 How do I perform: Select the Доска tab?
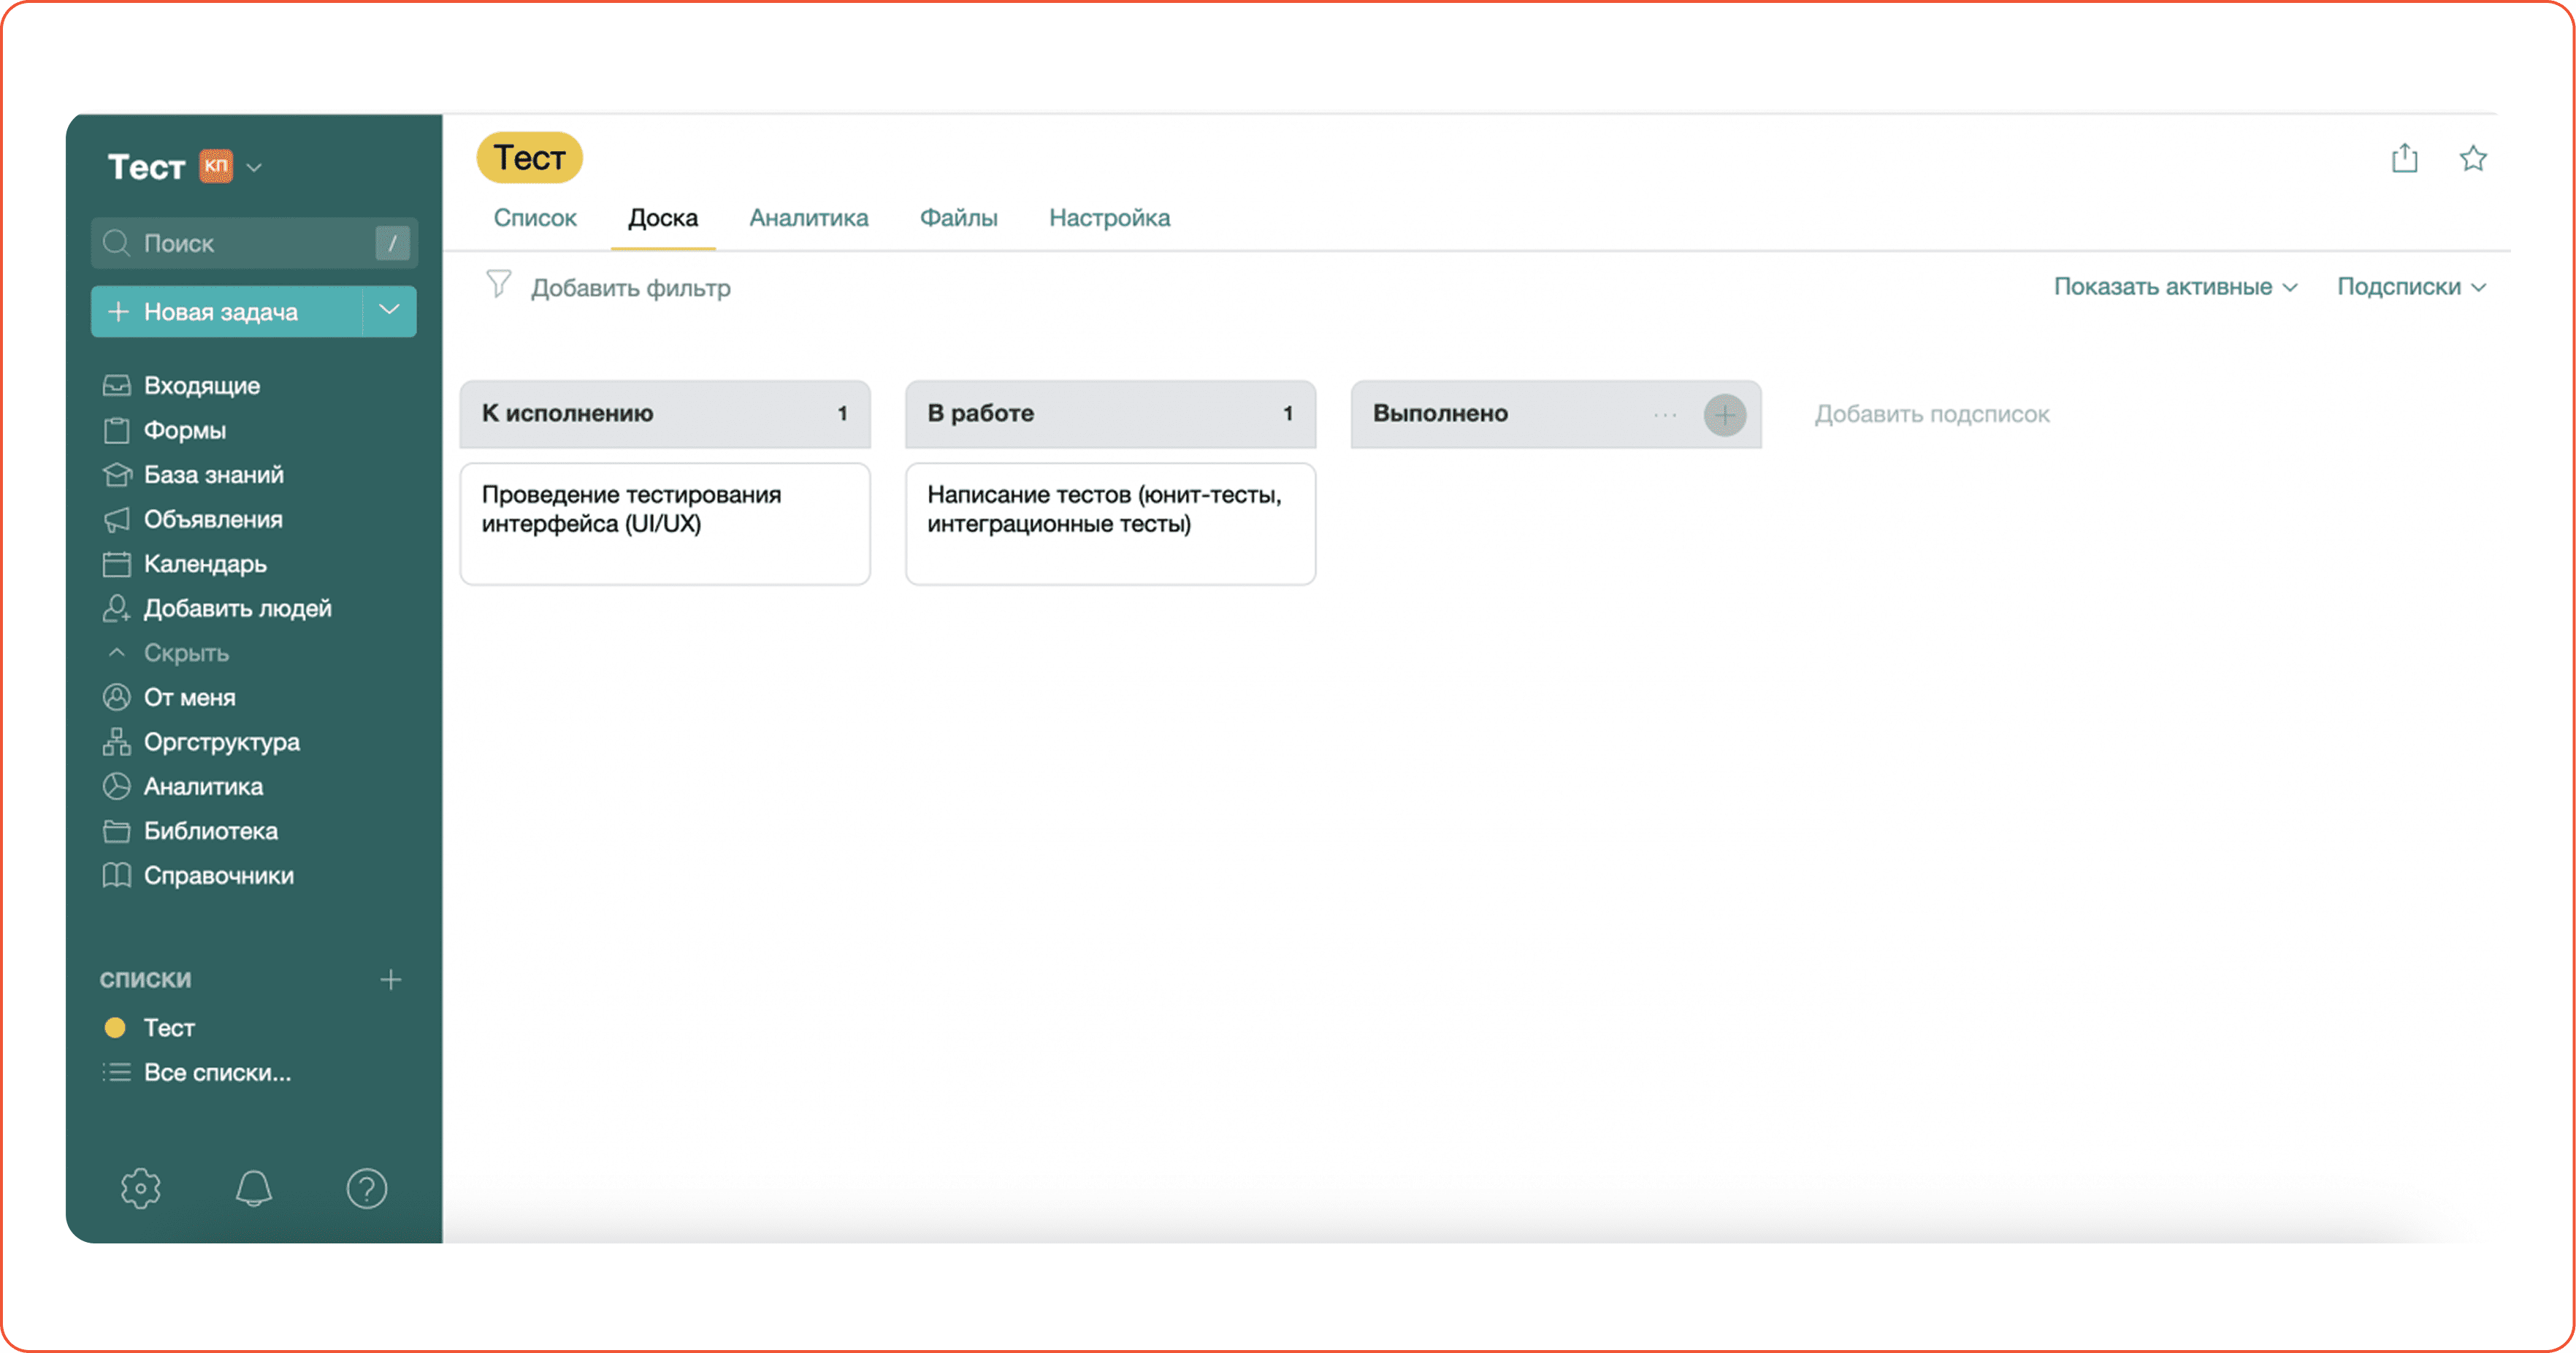(x=663, y=218)
